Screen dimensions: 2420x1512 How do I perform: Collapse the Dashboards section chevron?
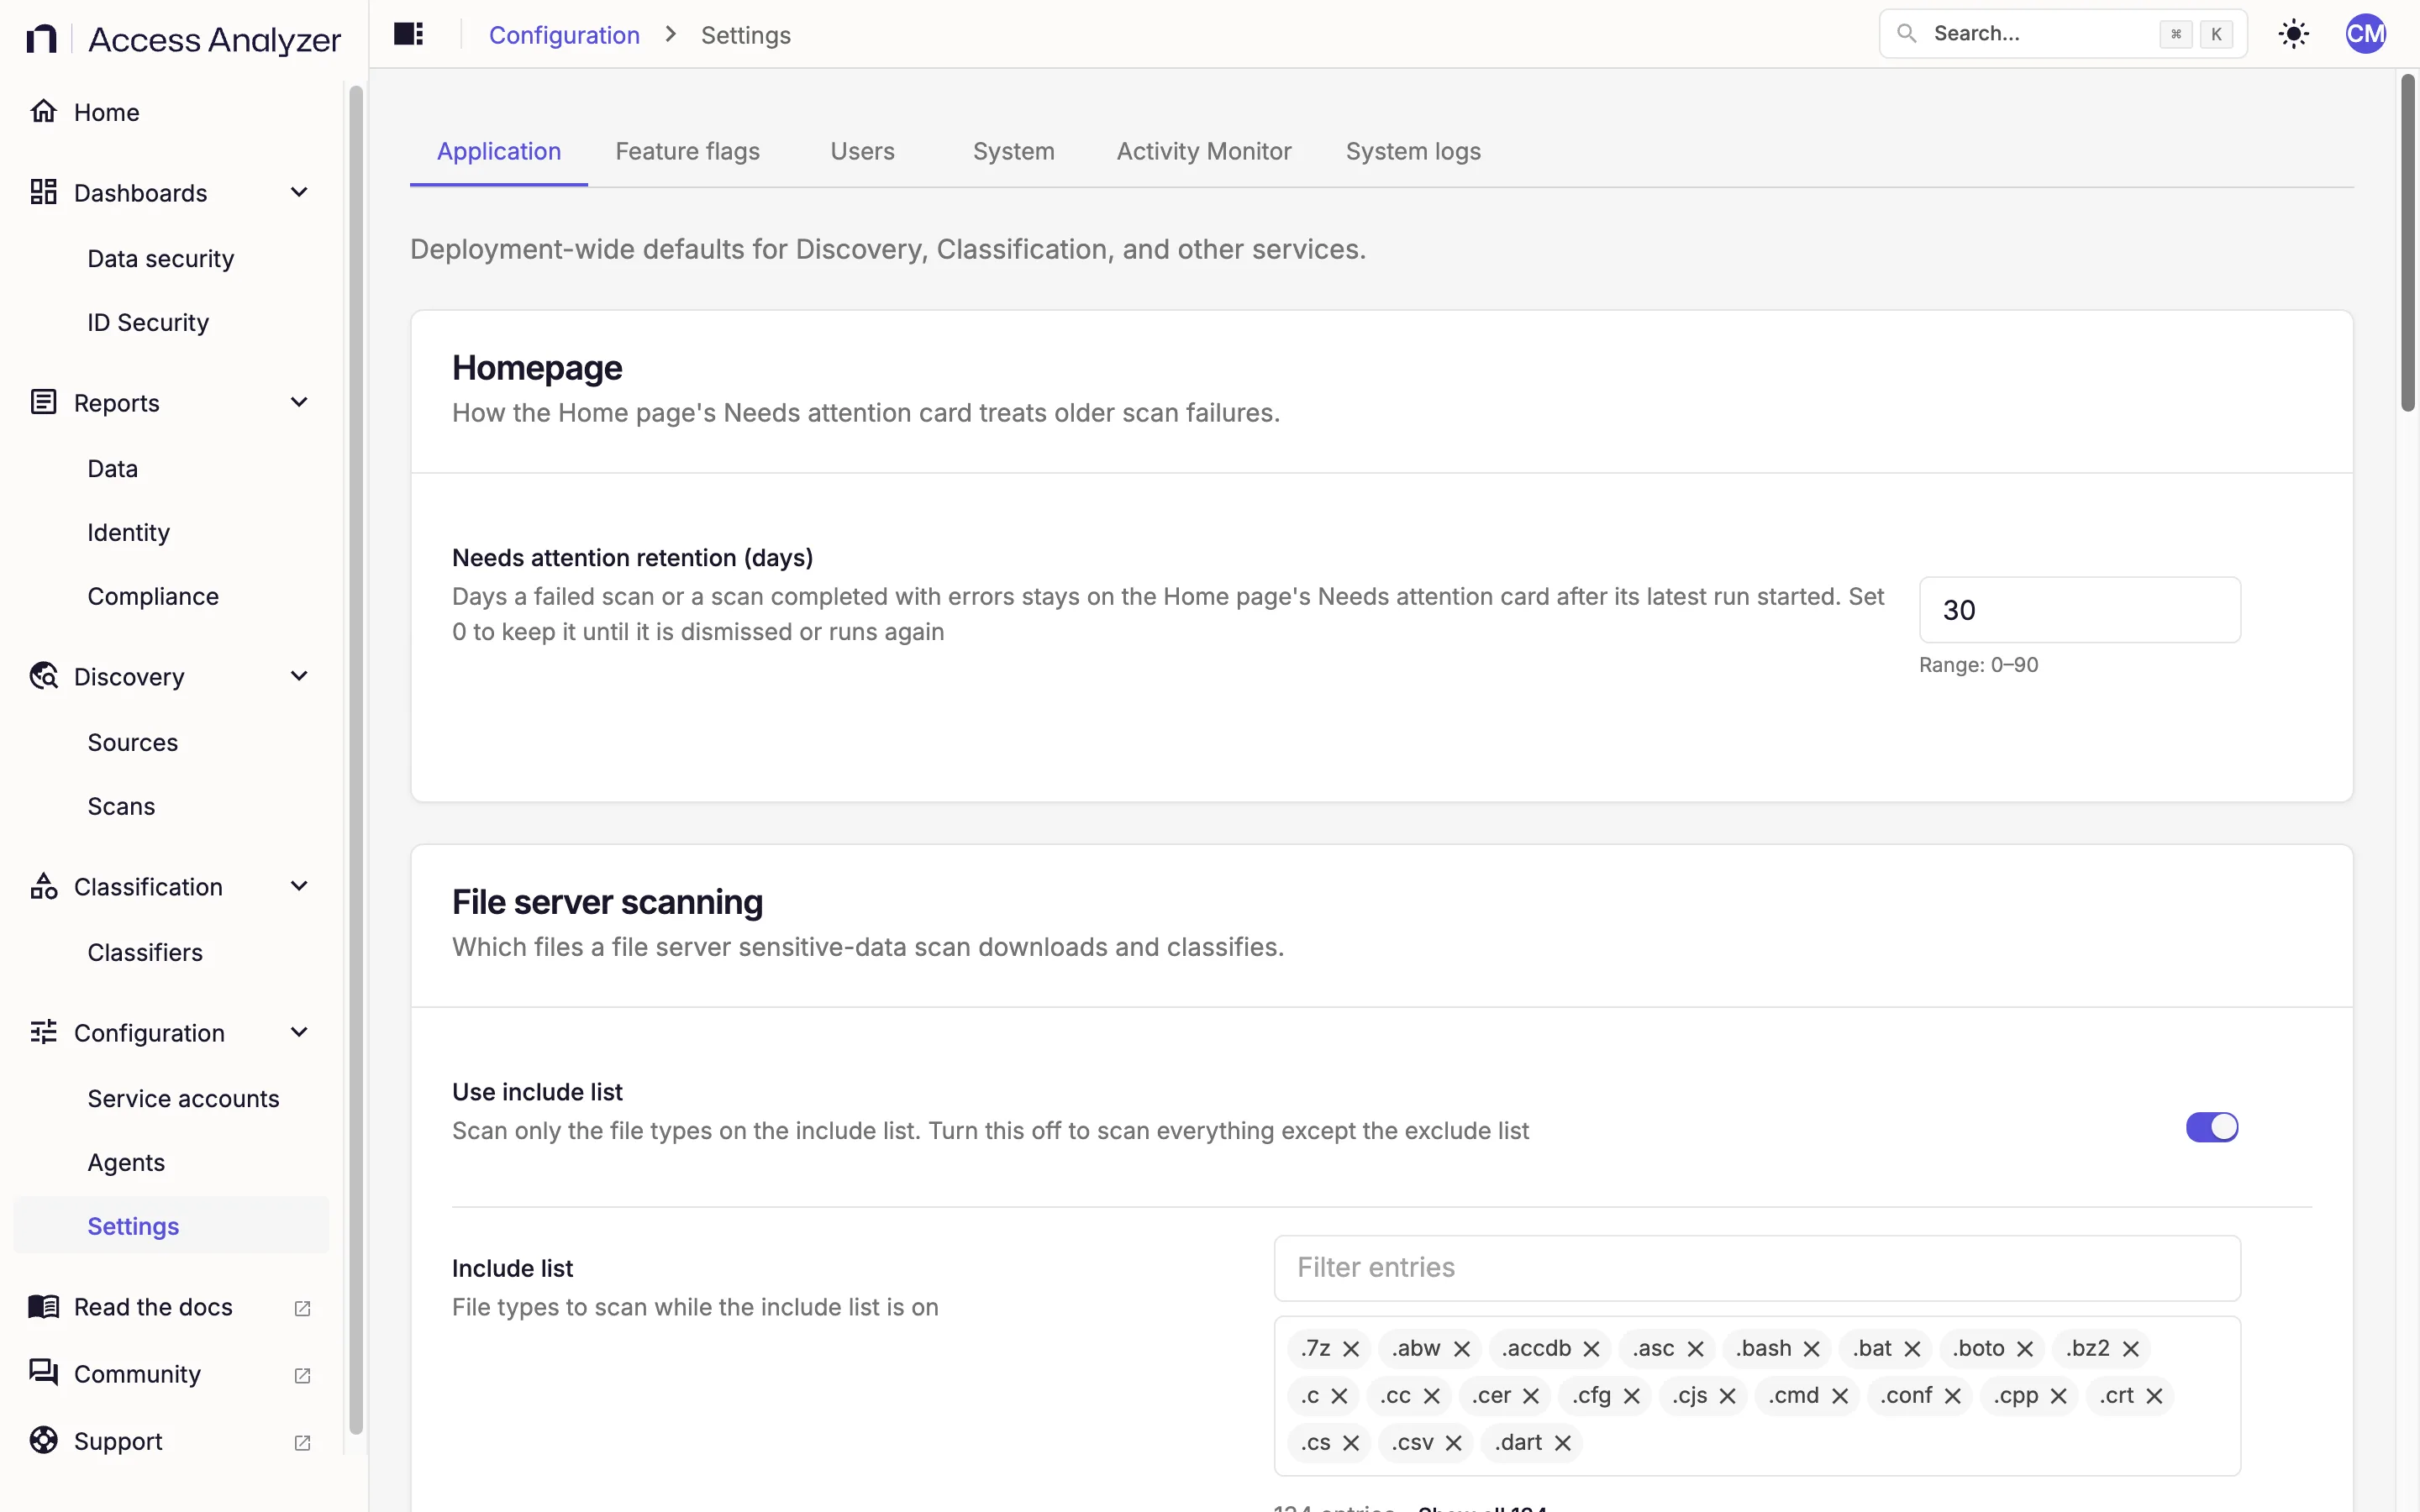(x=299, y=192)
